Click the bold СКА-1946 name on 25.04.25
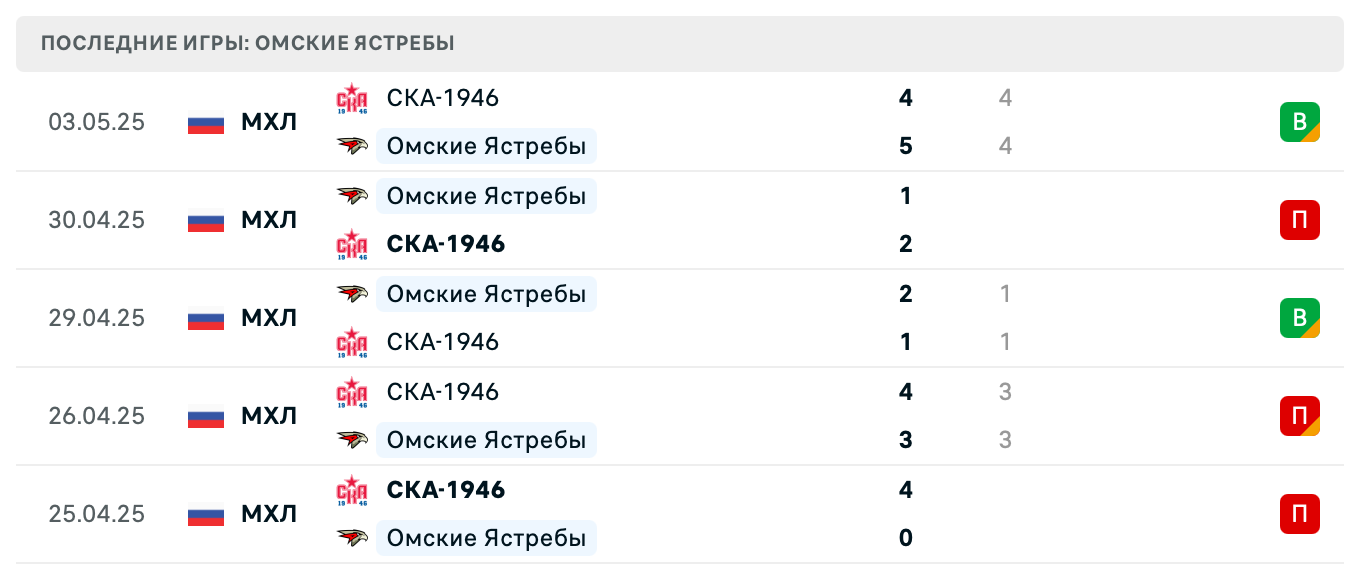Image resolution: width=1360 pixels, height=578 pixels. click(445, 490)
